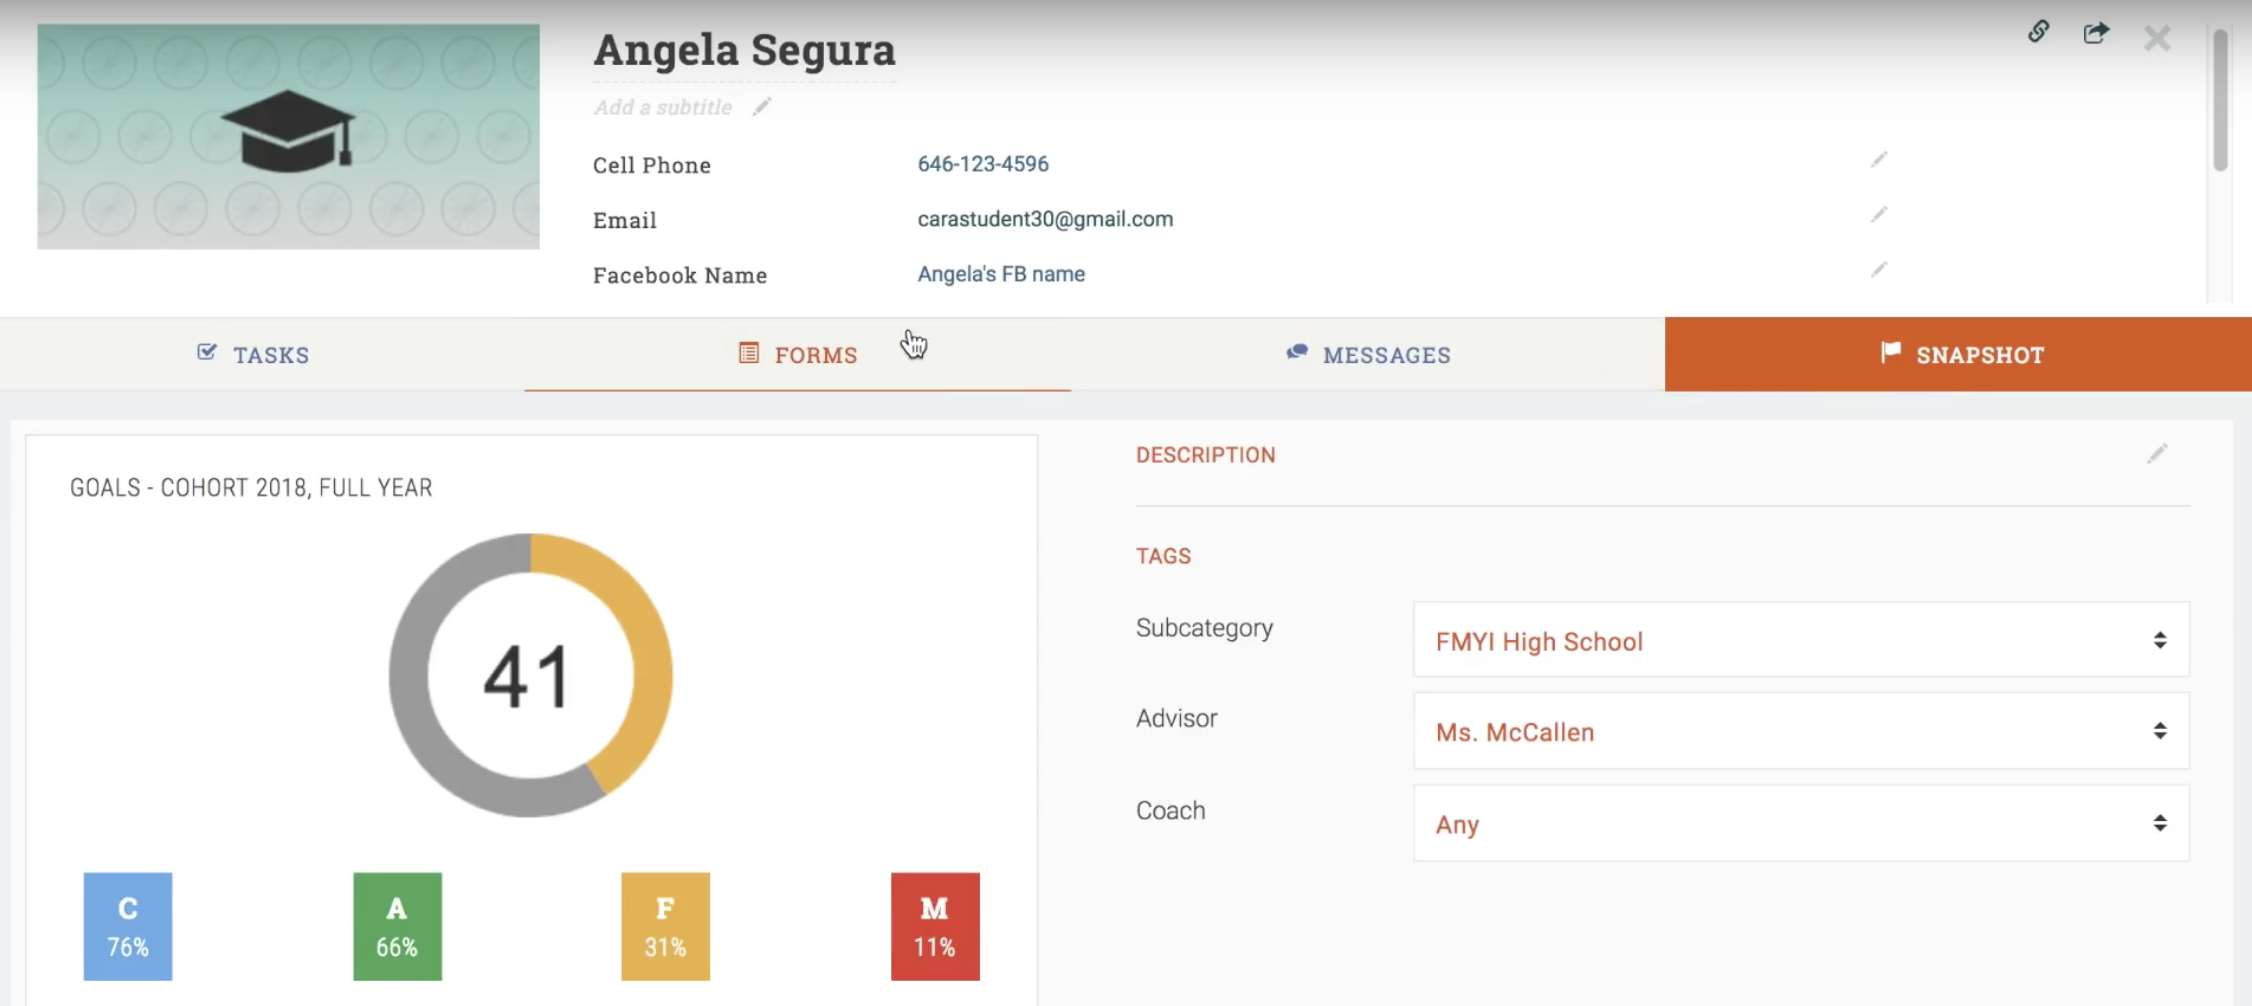Click the red M 11% goal tile

935,926
